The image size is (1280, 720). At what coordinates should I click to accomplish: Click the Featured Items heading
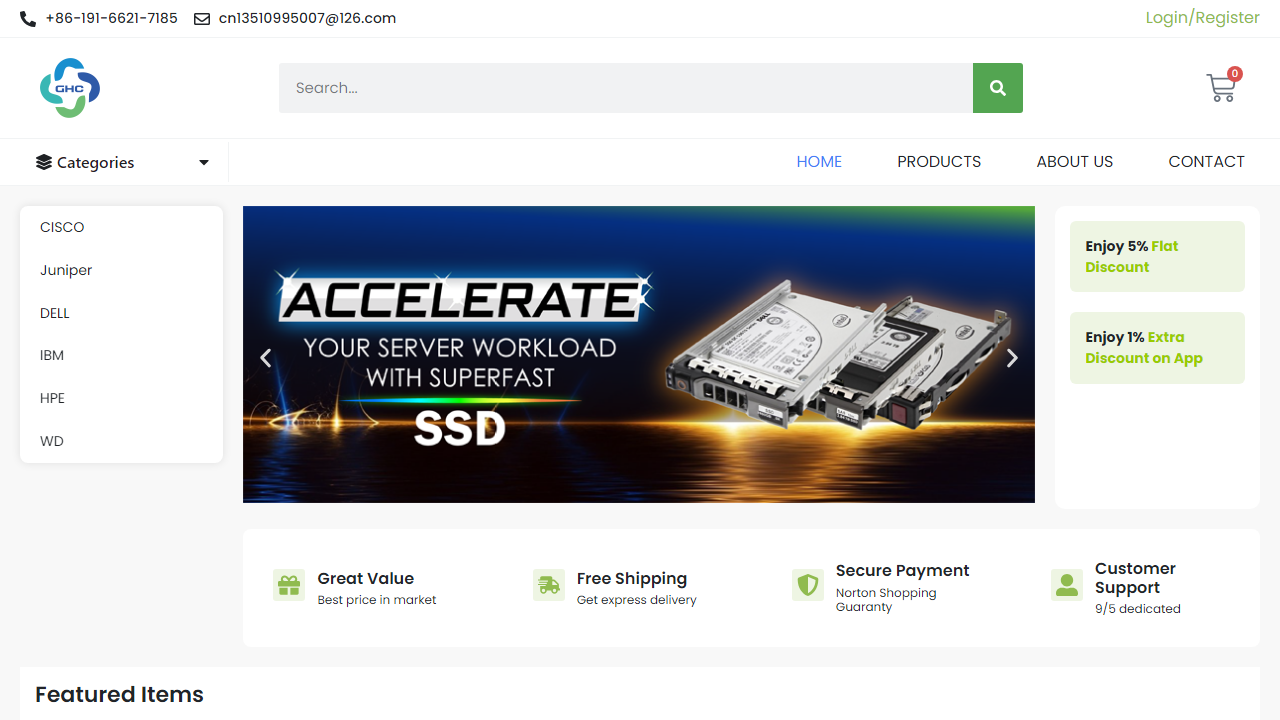119,694
